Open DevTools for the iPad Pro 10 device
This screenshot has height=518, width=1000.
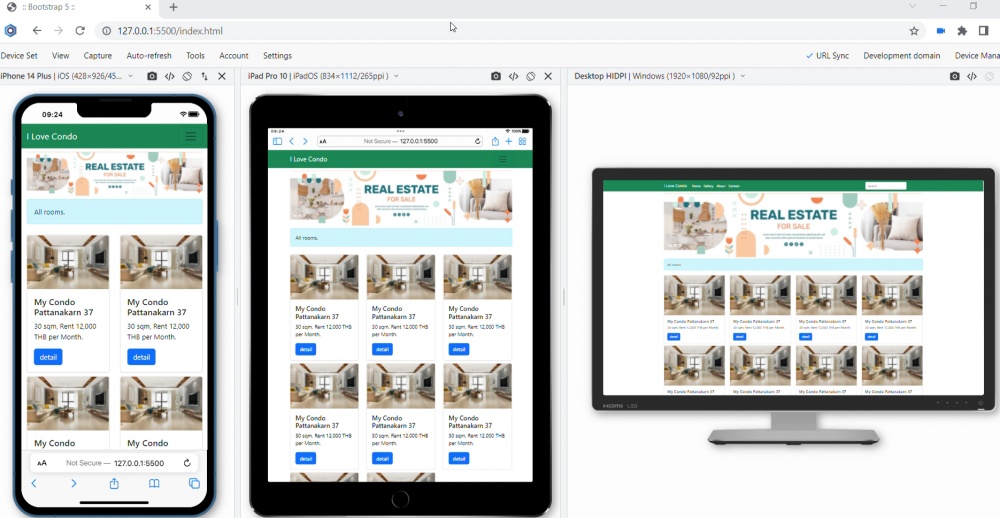coord(513,76)
